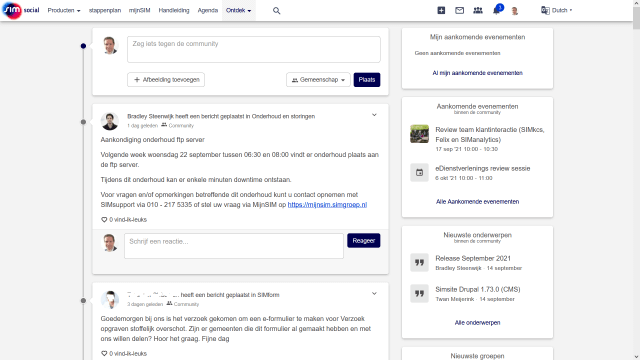Click the Review team klantinteractie event thumbnail
Image resolution: width=640 pixels, height=360 pixels.
tap(420, 134)
